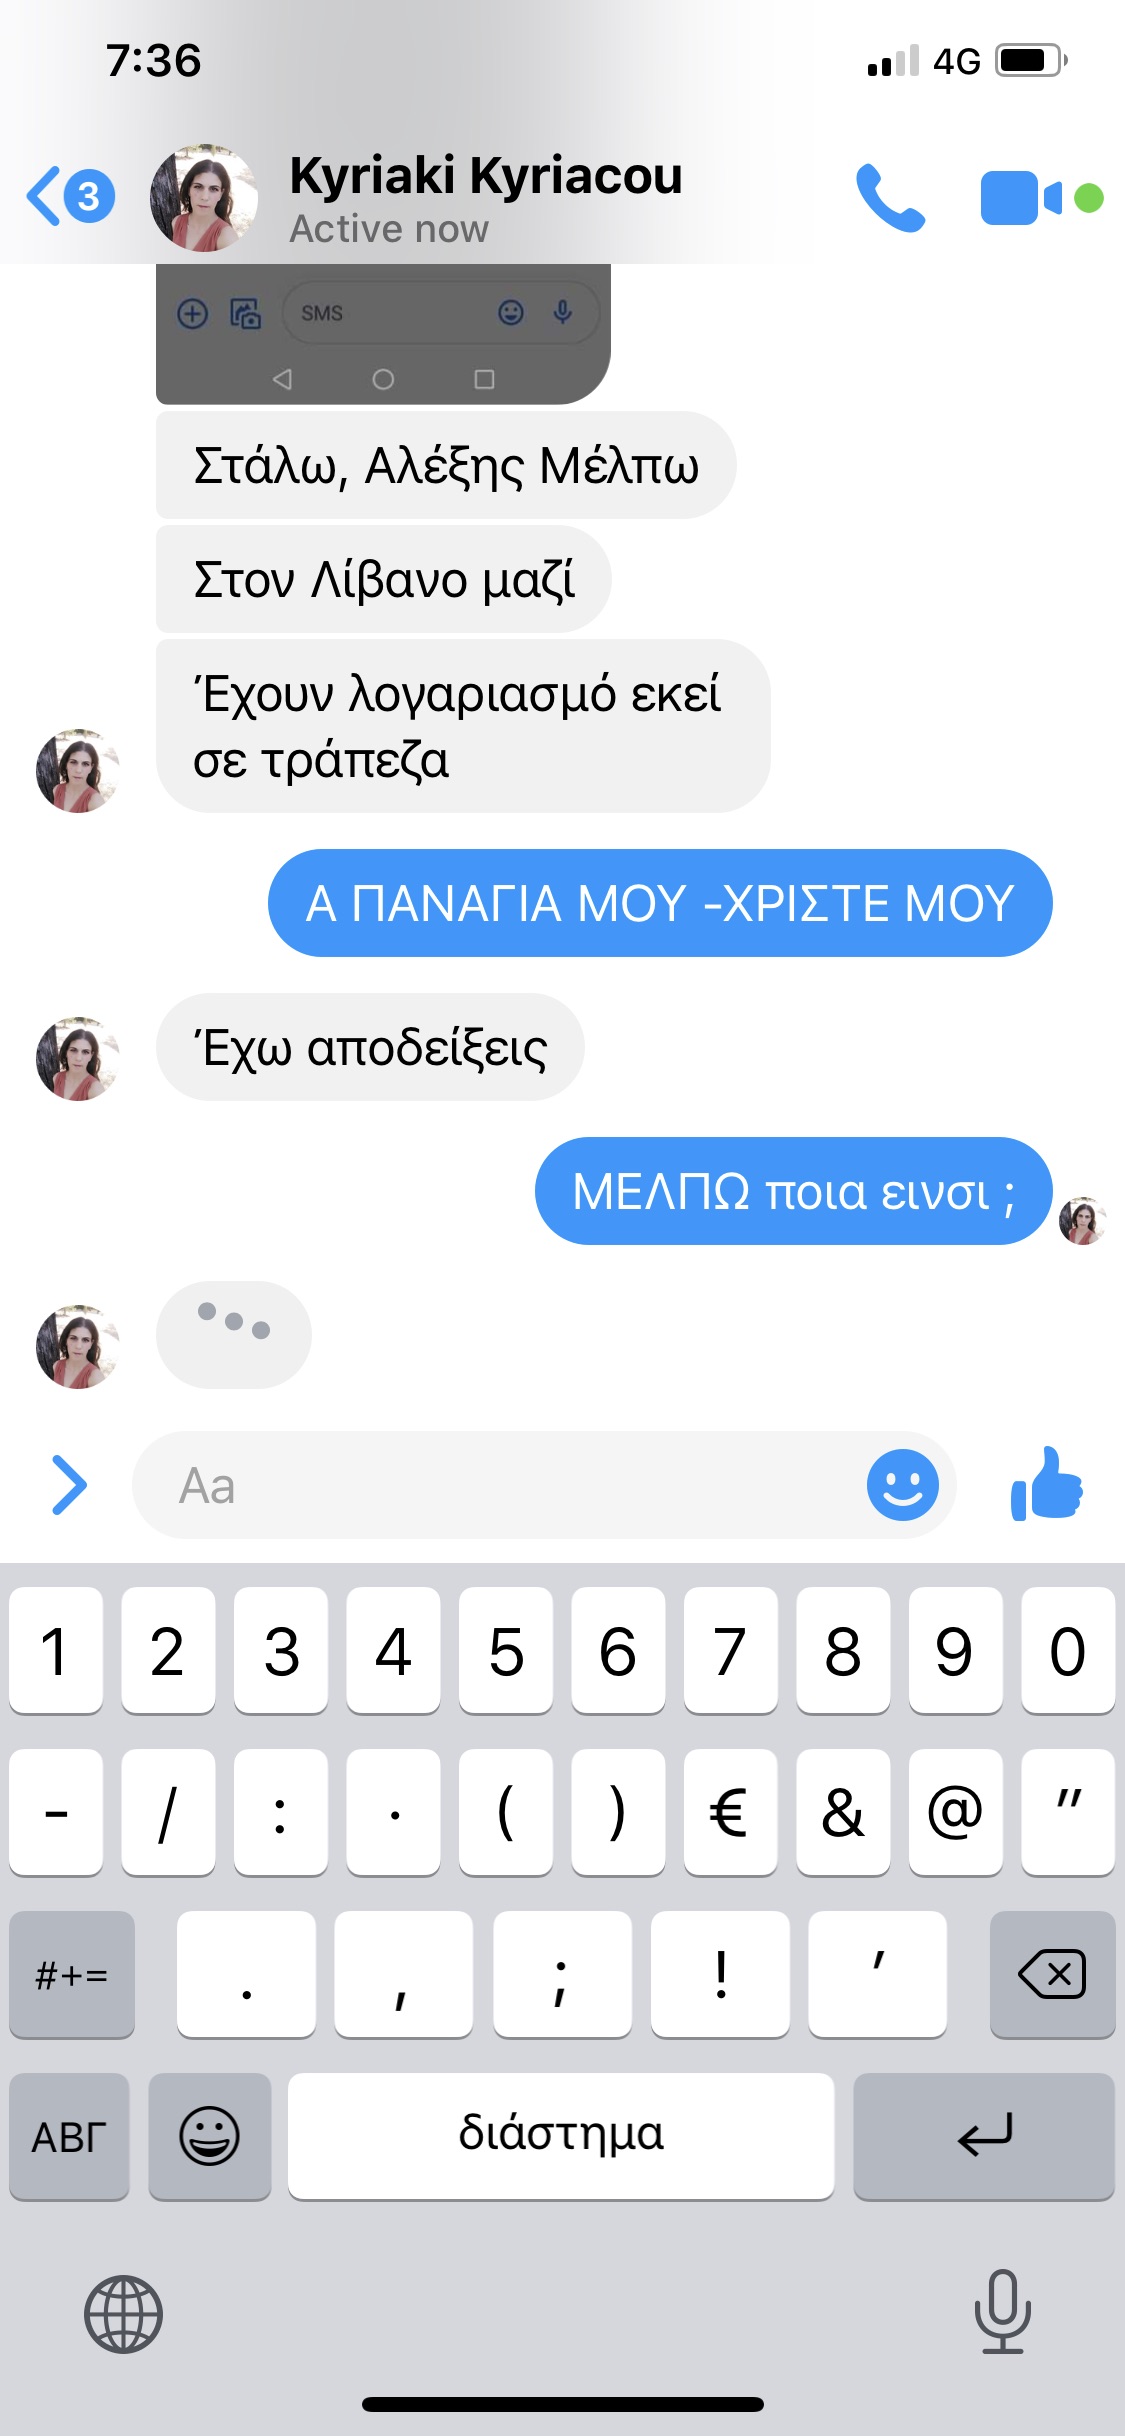Open Kyriaki Kyriacou's profile header
Screen dimensions: 1125x2436
486,197
